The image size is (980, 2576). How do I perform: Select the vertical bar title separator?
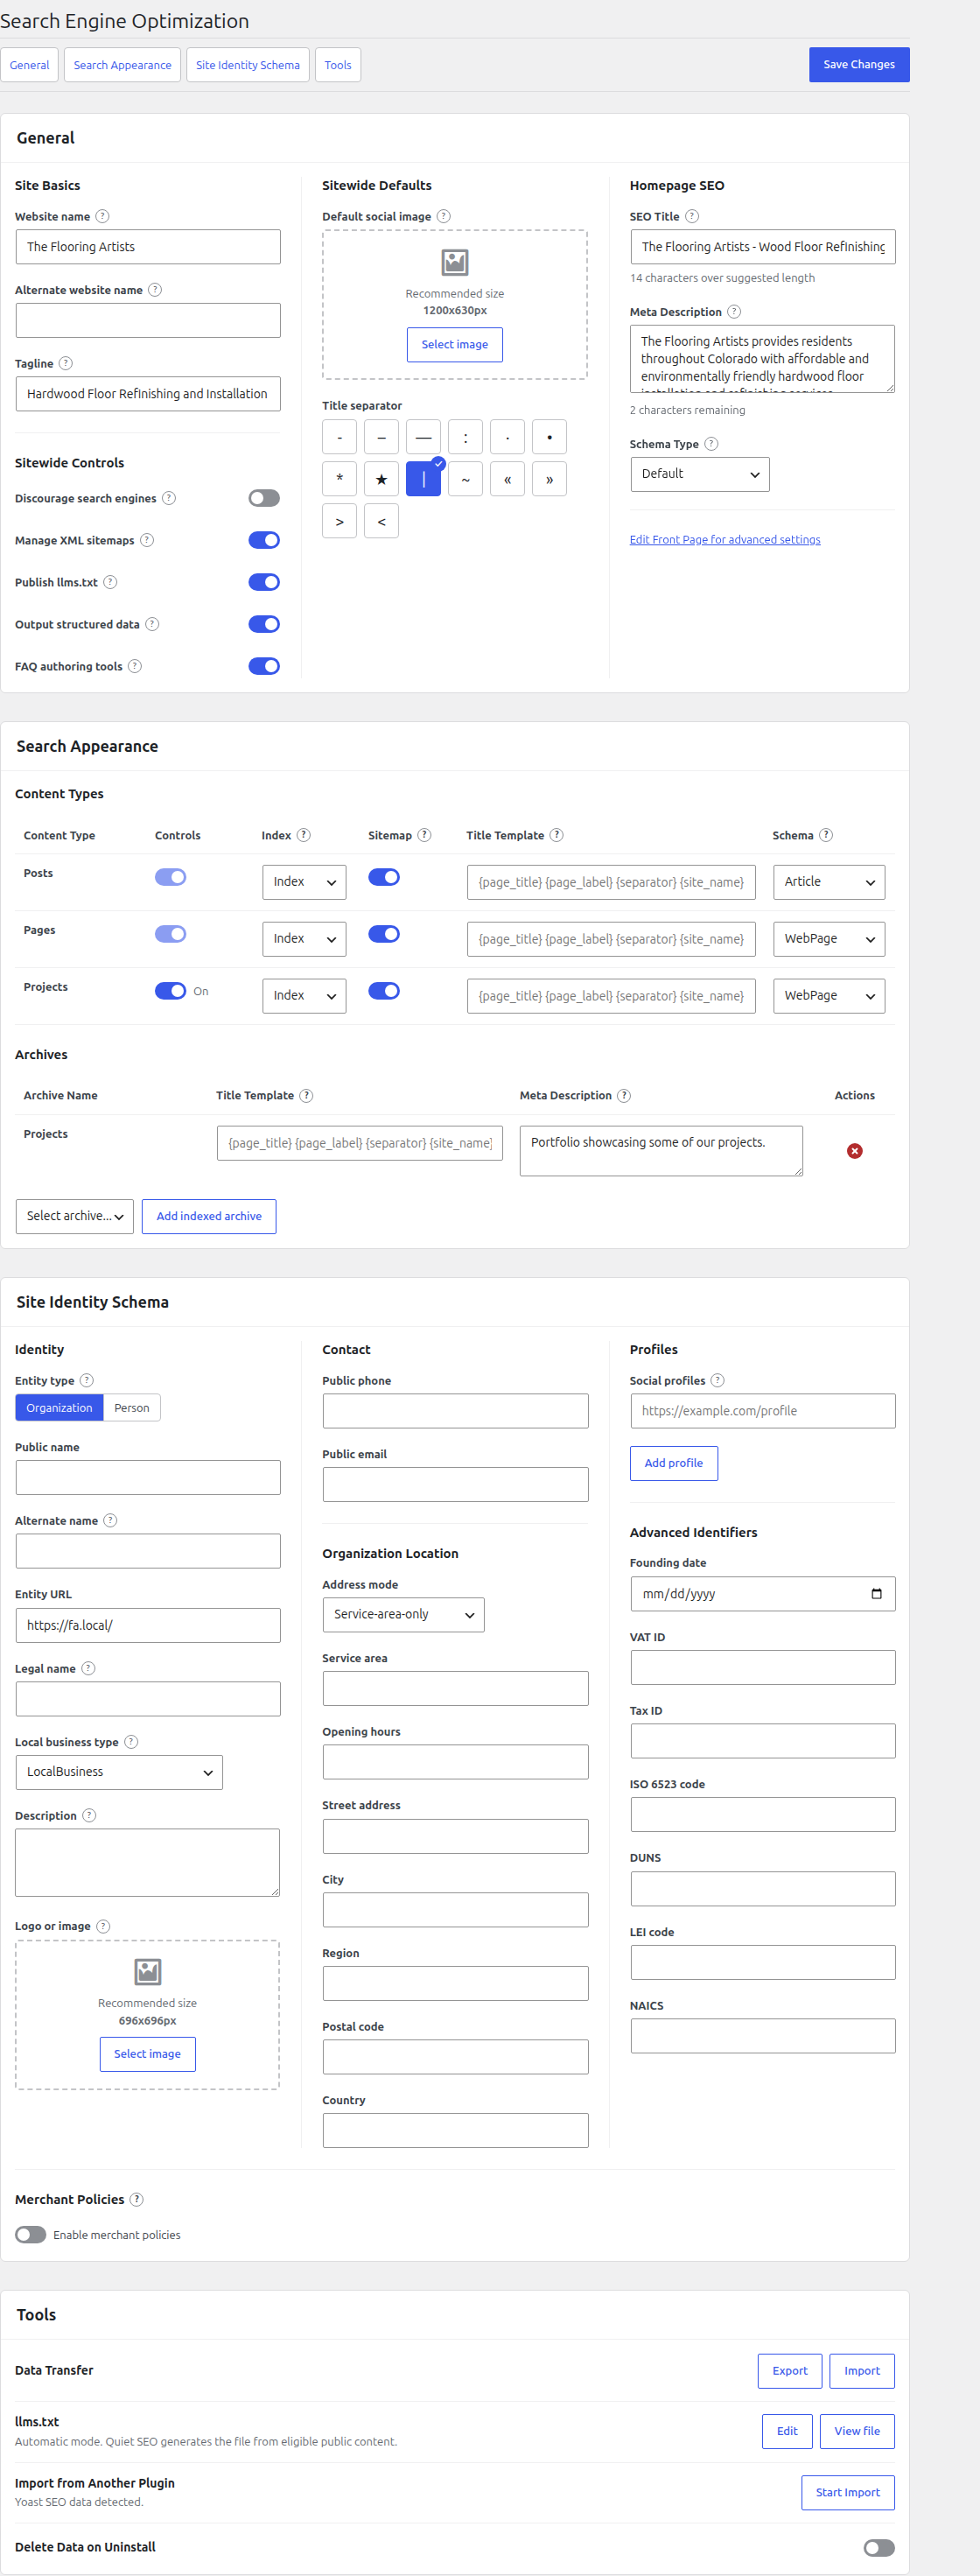[423, 479]
